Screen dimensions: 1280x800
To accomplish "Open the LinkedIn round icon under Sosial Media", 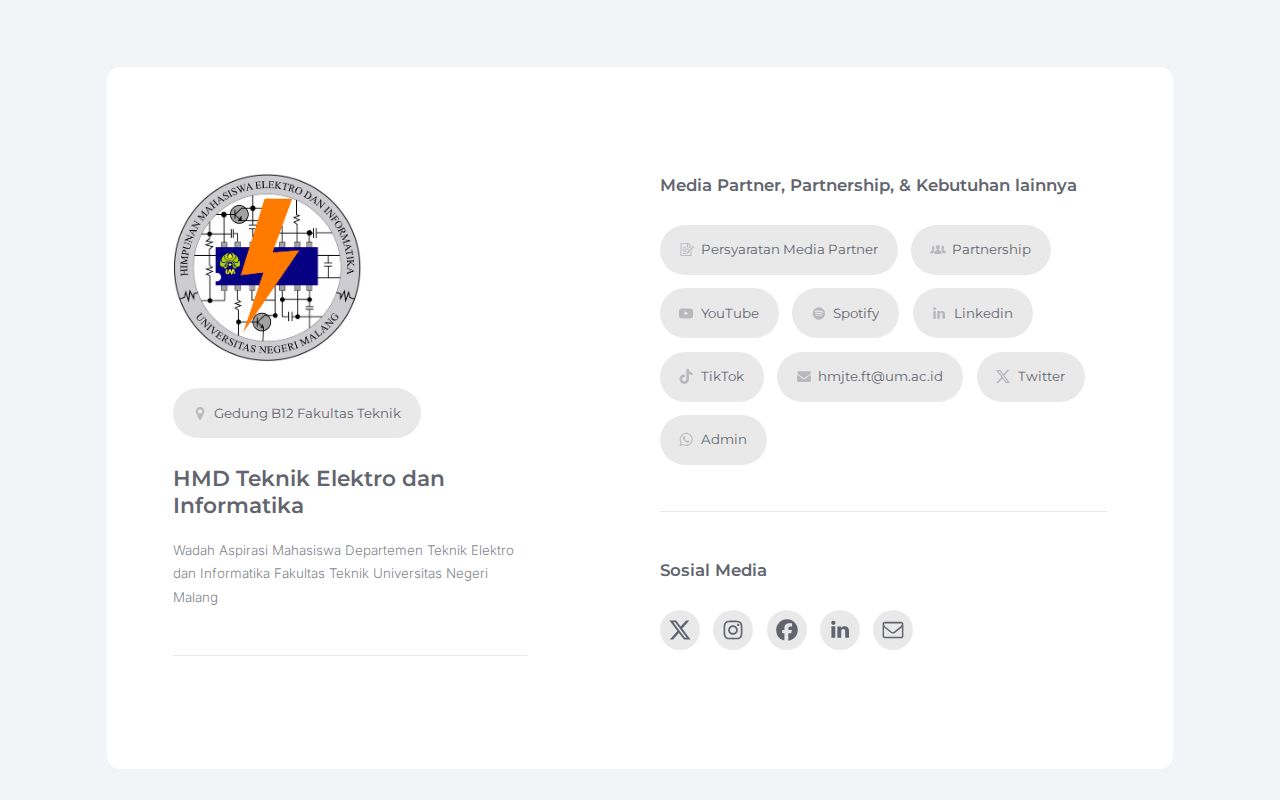I will click(840, 630).
